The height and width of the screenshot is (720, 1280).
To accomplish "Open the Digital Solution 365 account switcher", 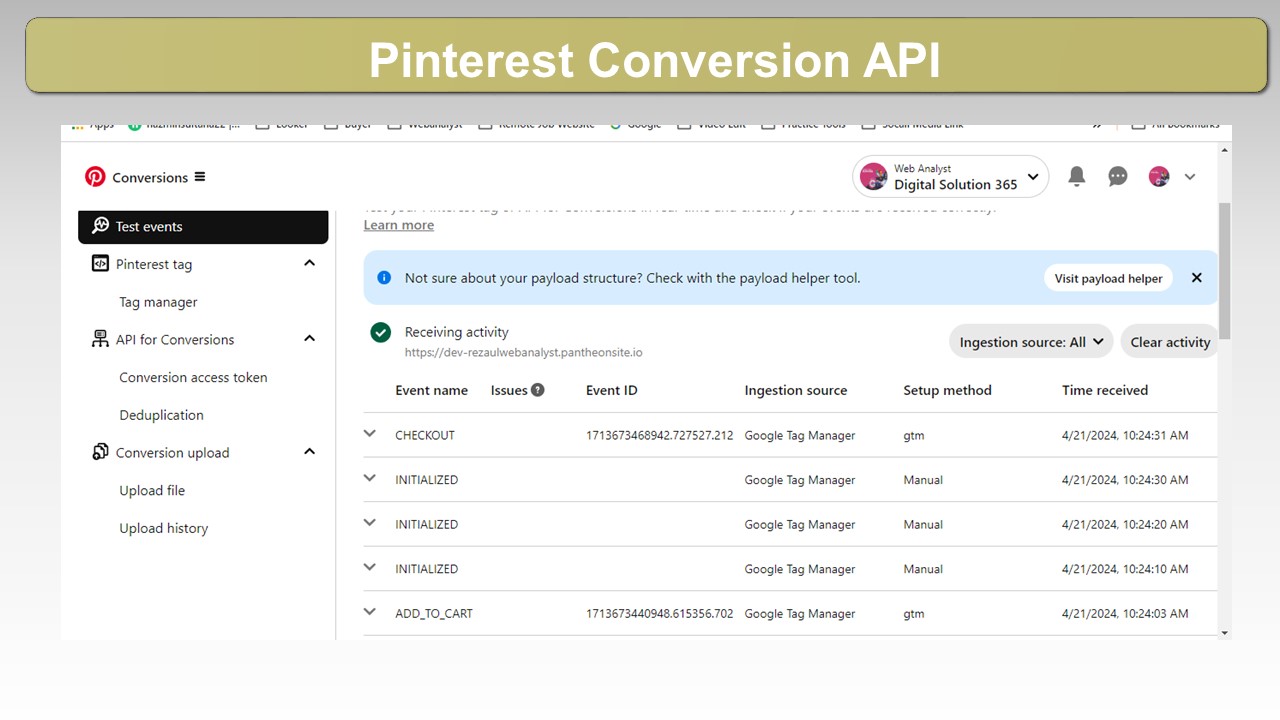I will click(950, 177).
